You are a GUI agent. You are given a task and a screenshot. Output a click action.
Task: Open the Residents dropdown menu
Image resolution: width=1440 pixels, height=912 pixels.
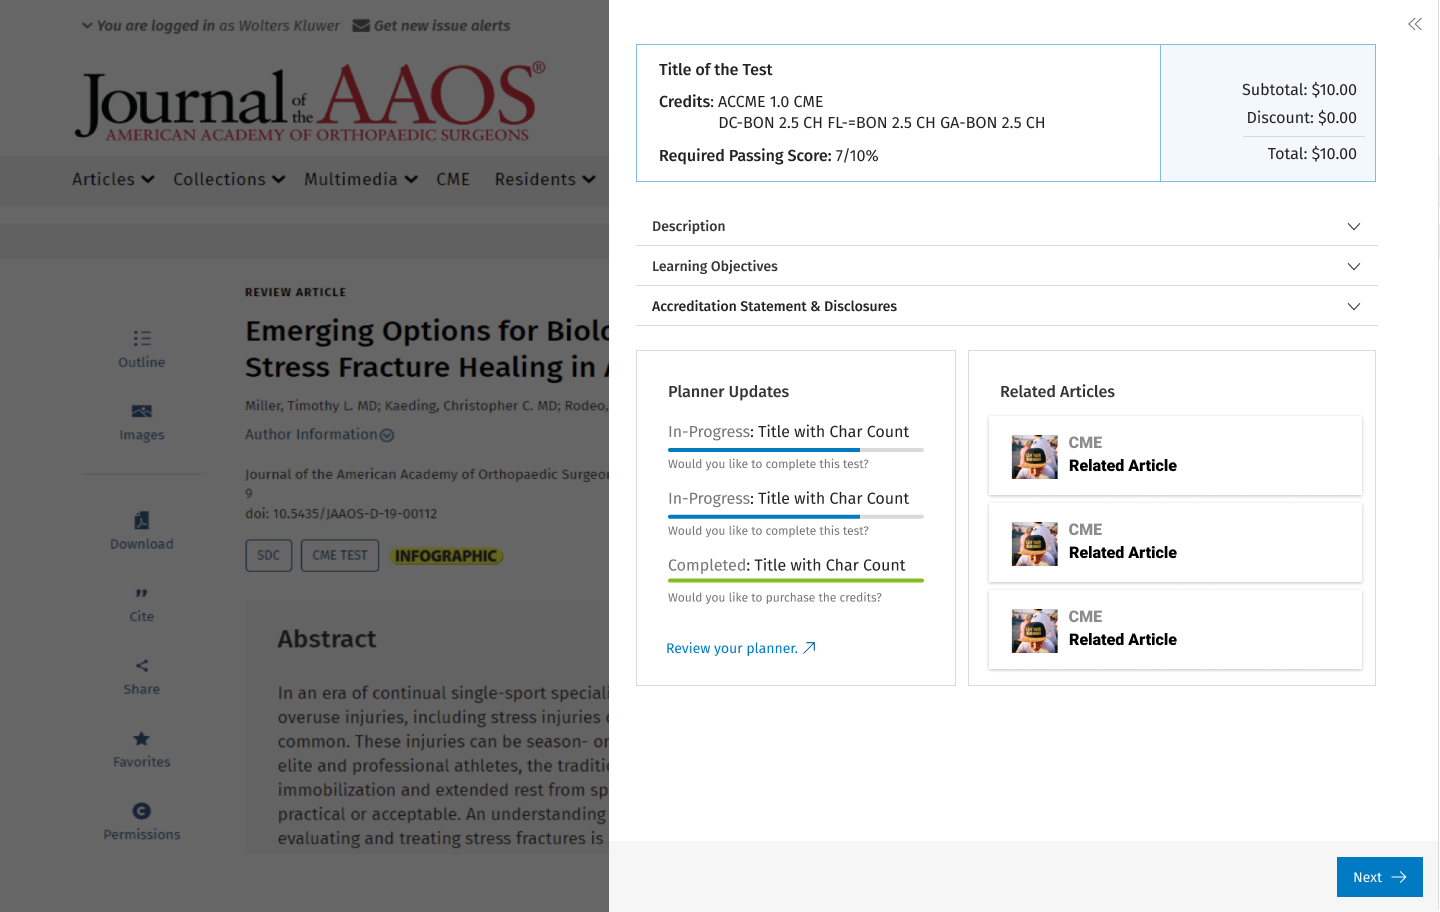[x=545, y=179]
